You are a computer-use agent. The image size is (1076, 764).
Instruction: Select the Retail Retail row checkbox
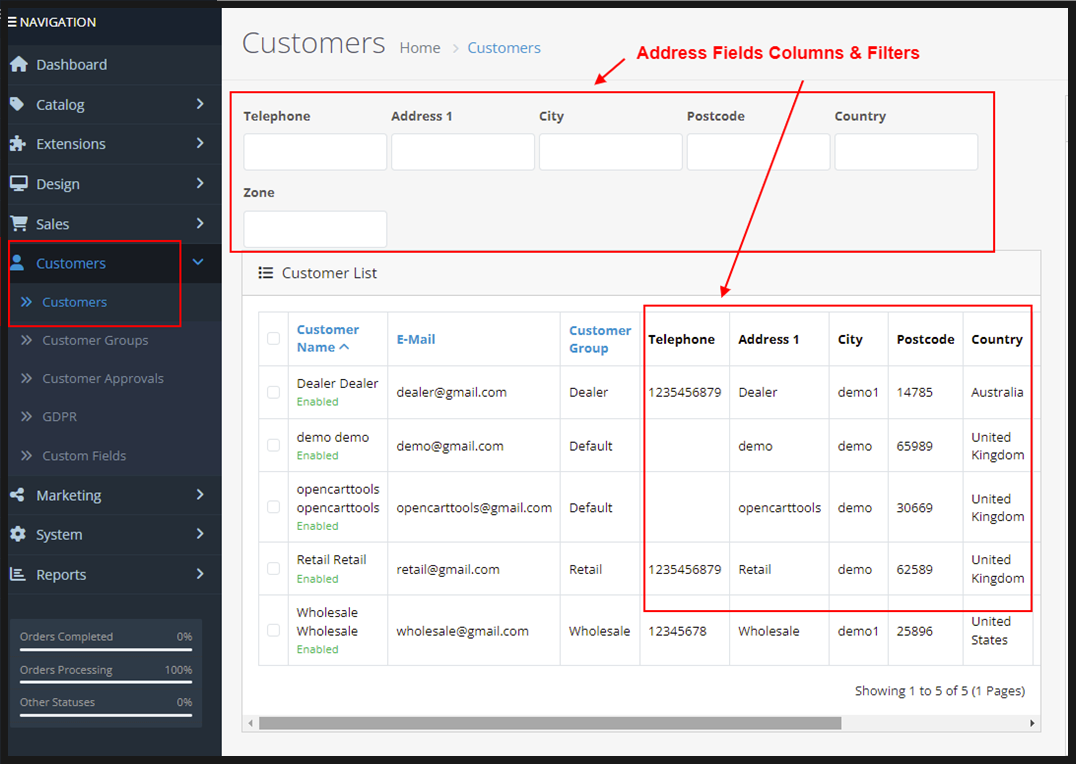coord(274,569)
